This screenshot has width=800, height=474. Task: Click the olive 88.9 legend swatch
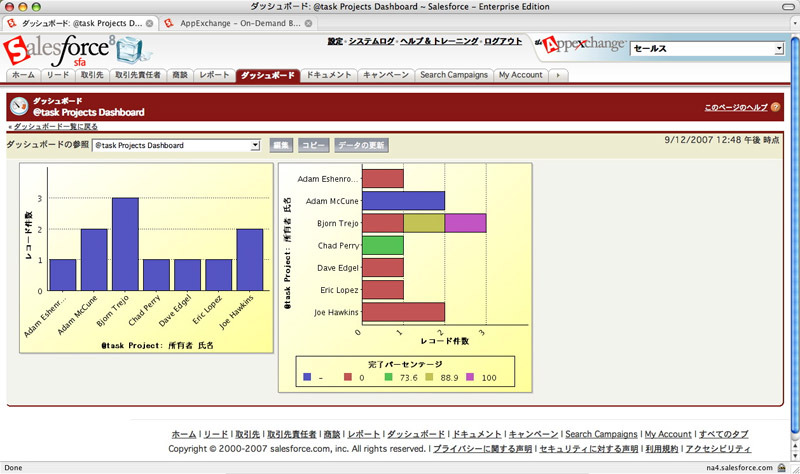coord(429,377)
